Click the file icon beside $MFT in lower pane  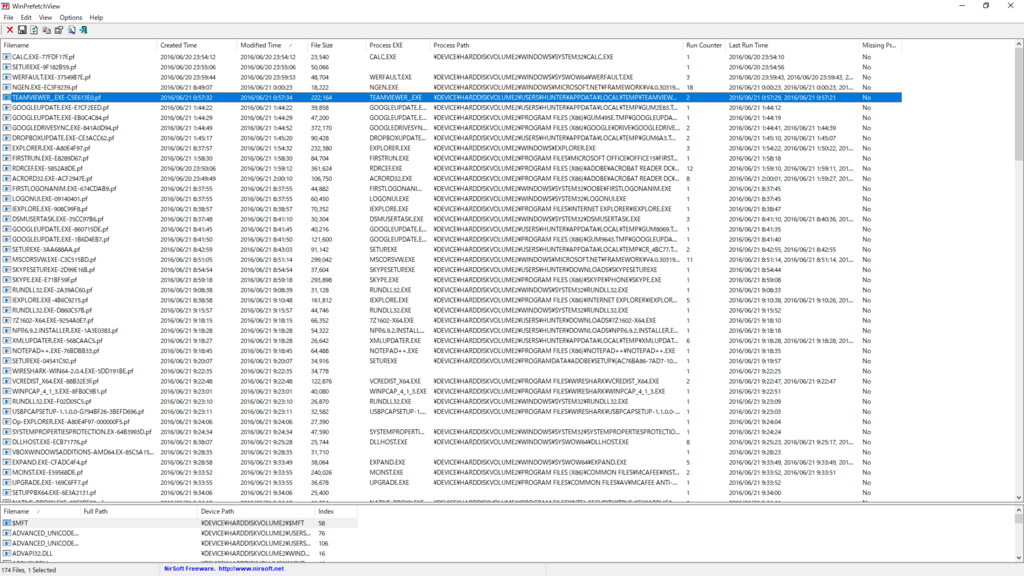pyautogui.click(x=7, y=523)
